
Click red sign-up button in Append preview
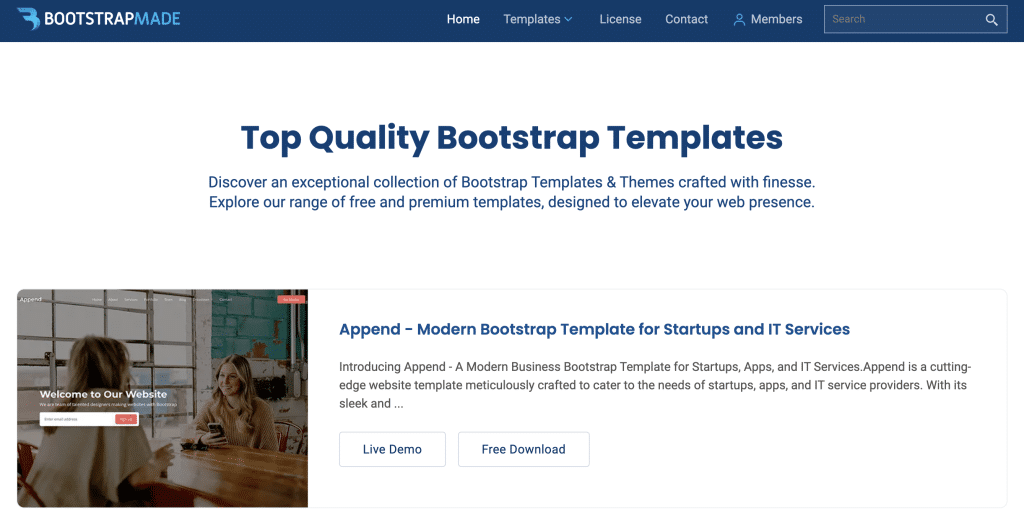[x=126, y=420]
